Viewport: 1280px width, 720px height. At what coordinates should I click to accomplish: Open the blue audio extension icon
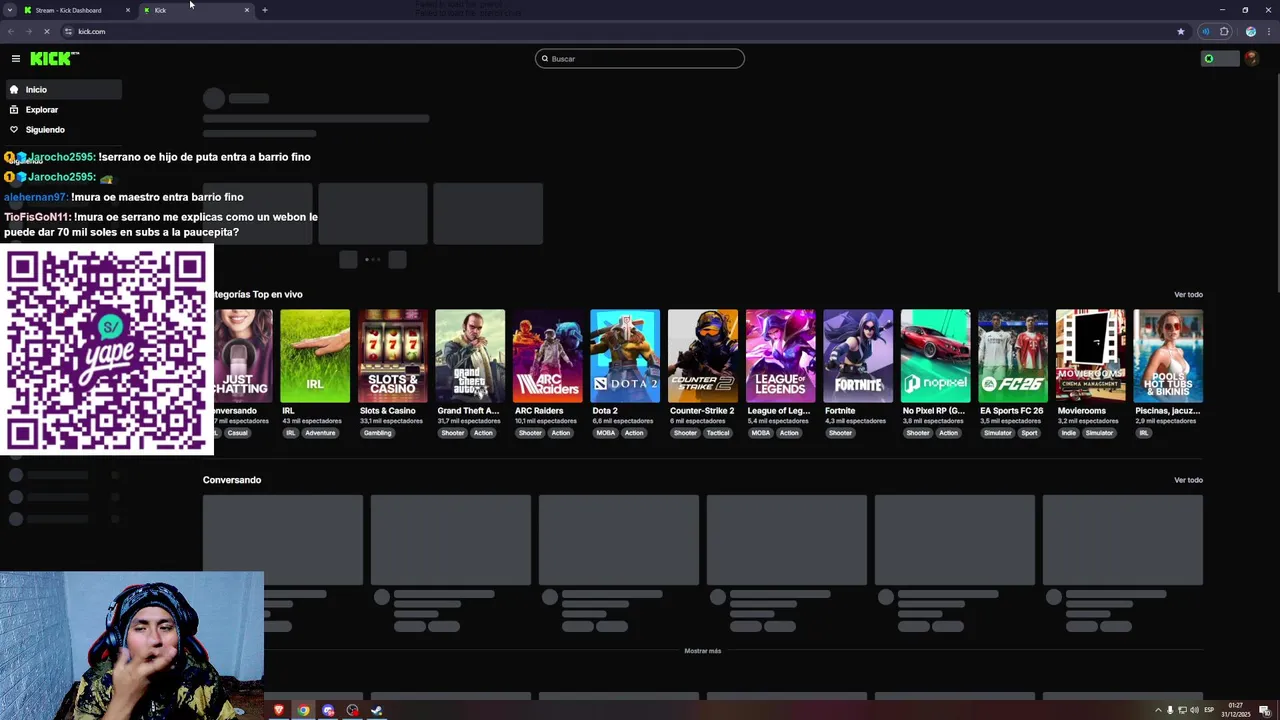[x=1205, y=32]
